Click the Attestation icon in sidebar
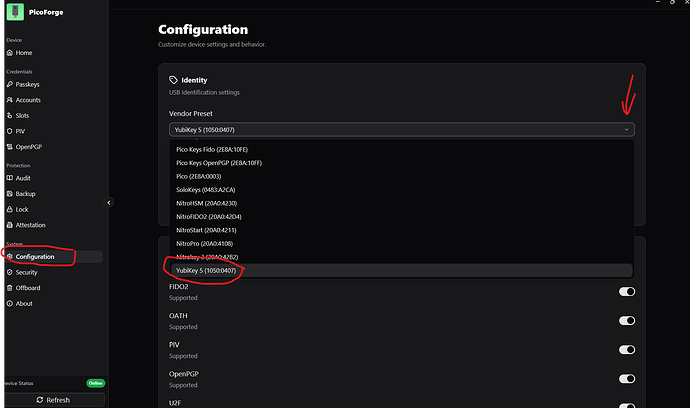690x408 pixels. (10, 225)
